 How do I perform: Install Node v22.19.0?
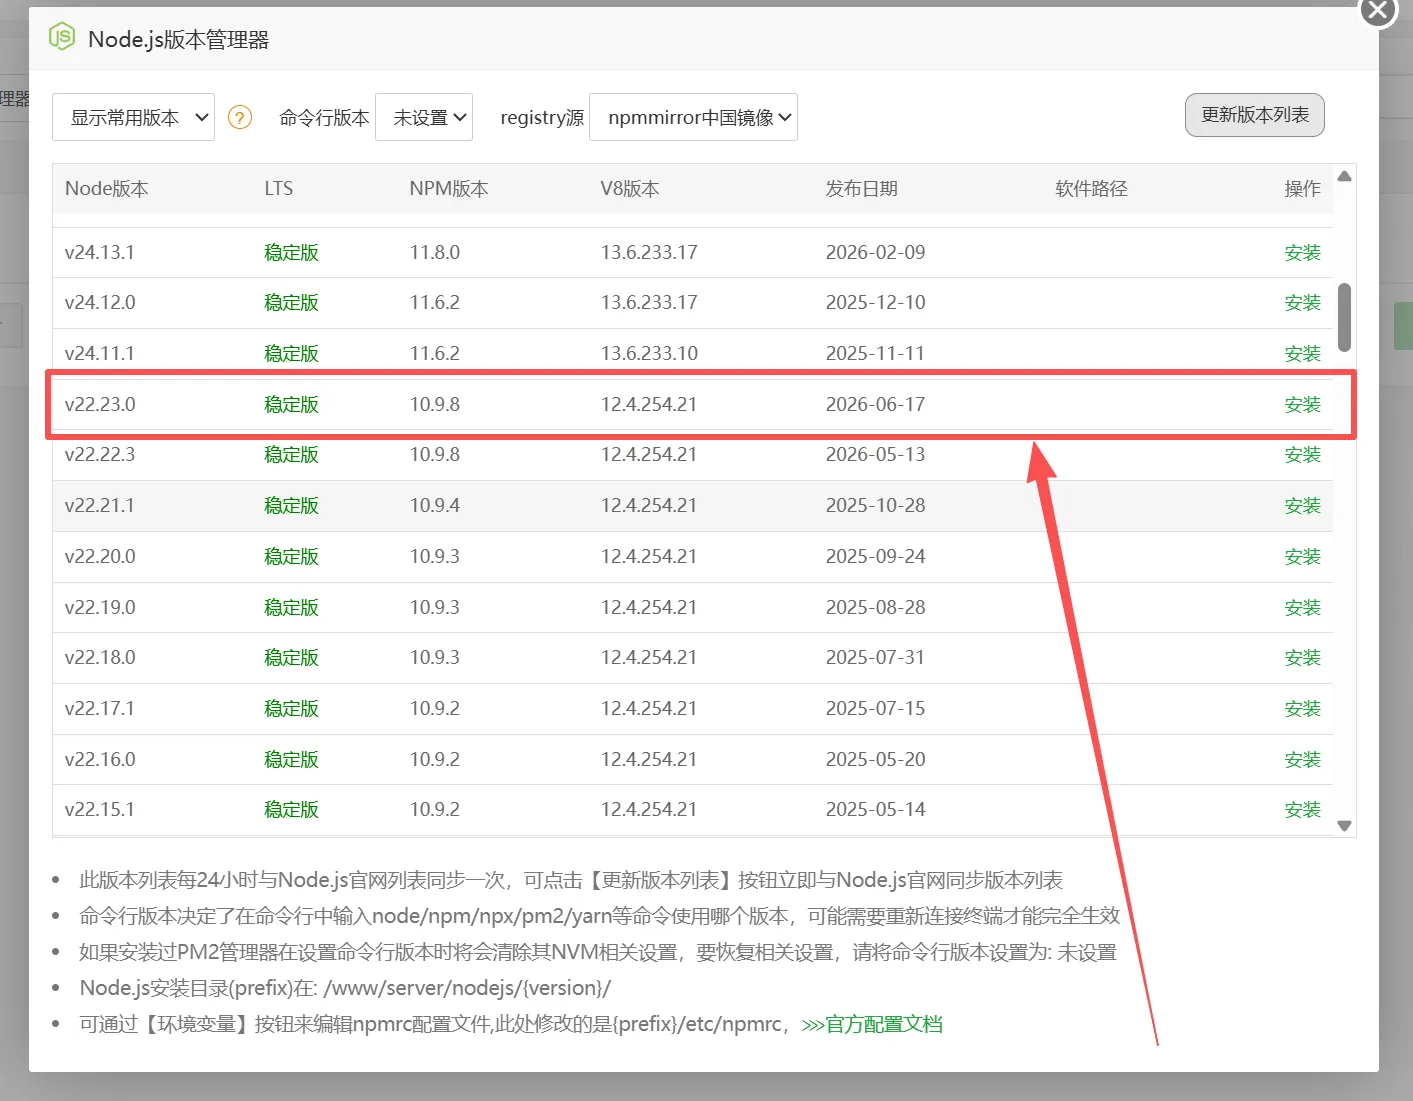[1303, 608]
